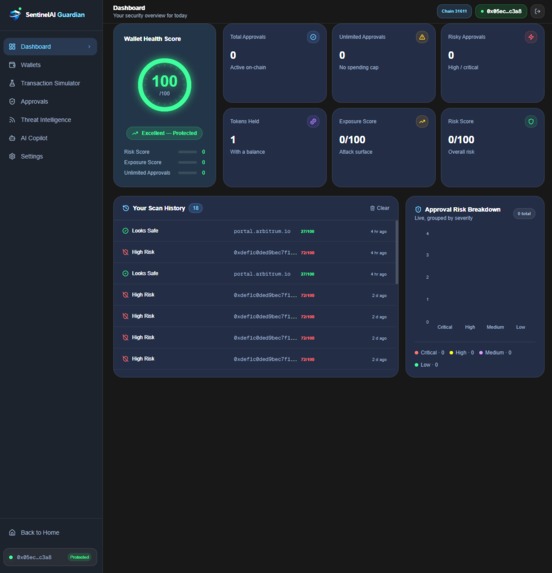
Task: Click the first High Risk blocked icon
Action: pos(125,252)
